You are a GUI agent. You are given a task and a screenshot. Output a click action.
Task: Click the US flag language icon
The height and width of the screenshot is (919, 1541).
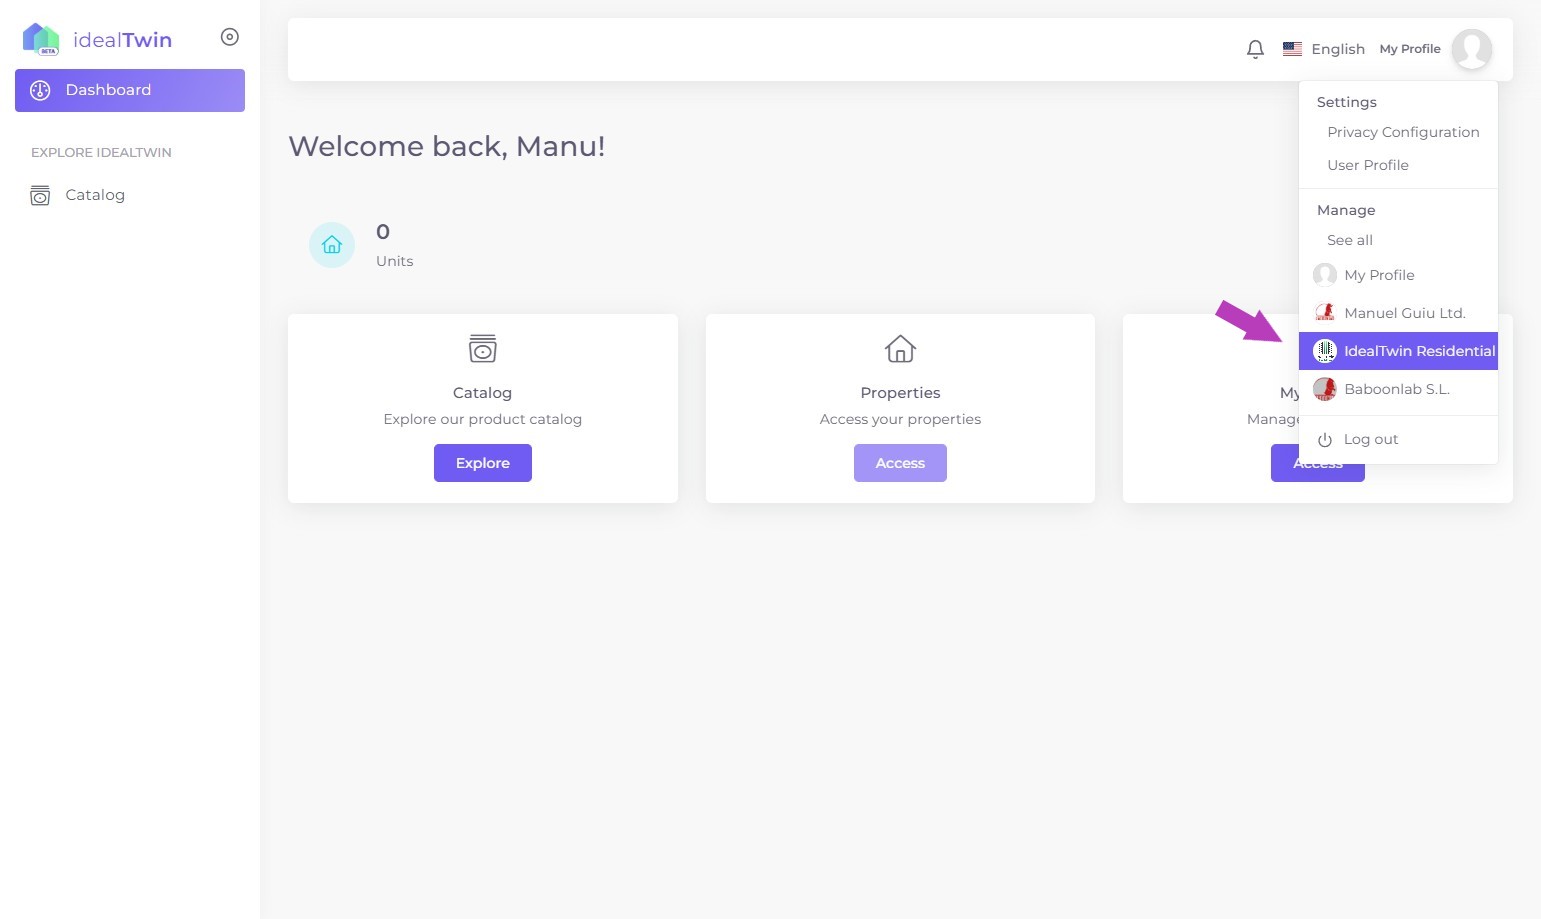[x=1292, y=49]
